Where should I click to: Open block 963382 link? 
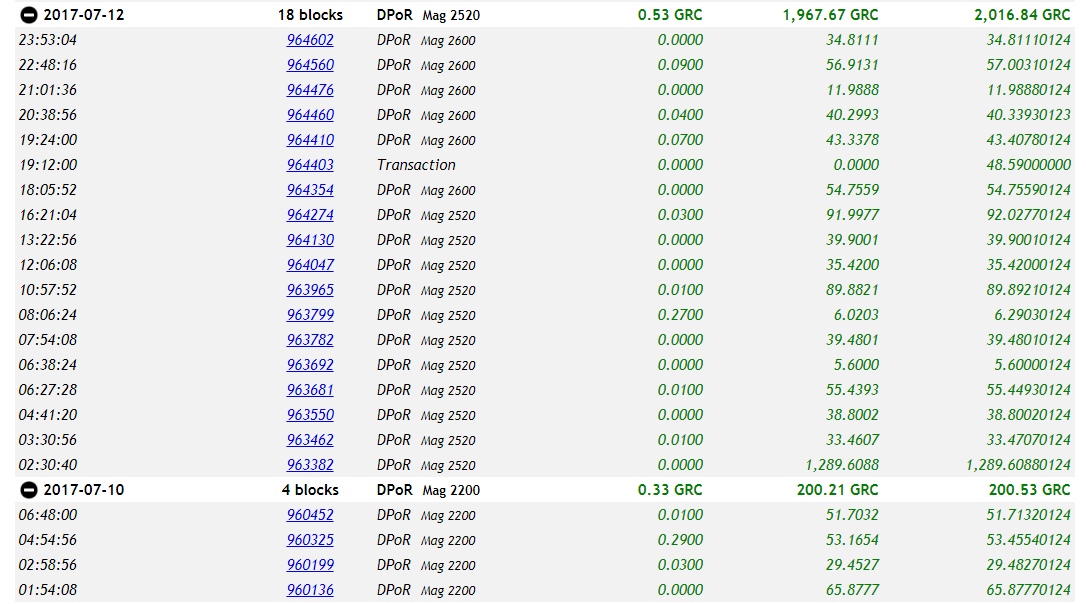tap(310, 465)
